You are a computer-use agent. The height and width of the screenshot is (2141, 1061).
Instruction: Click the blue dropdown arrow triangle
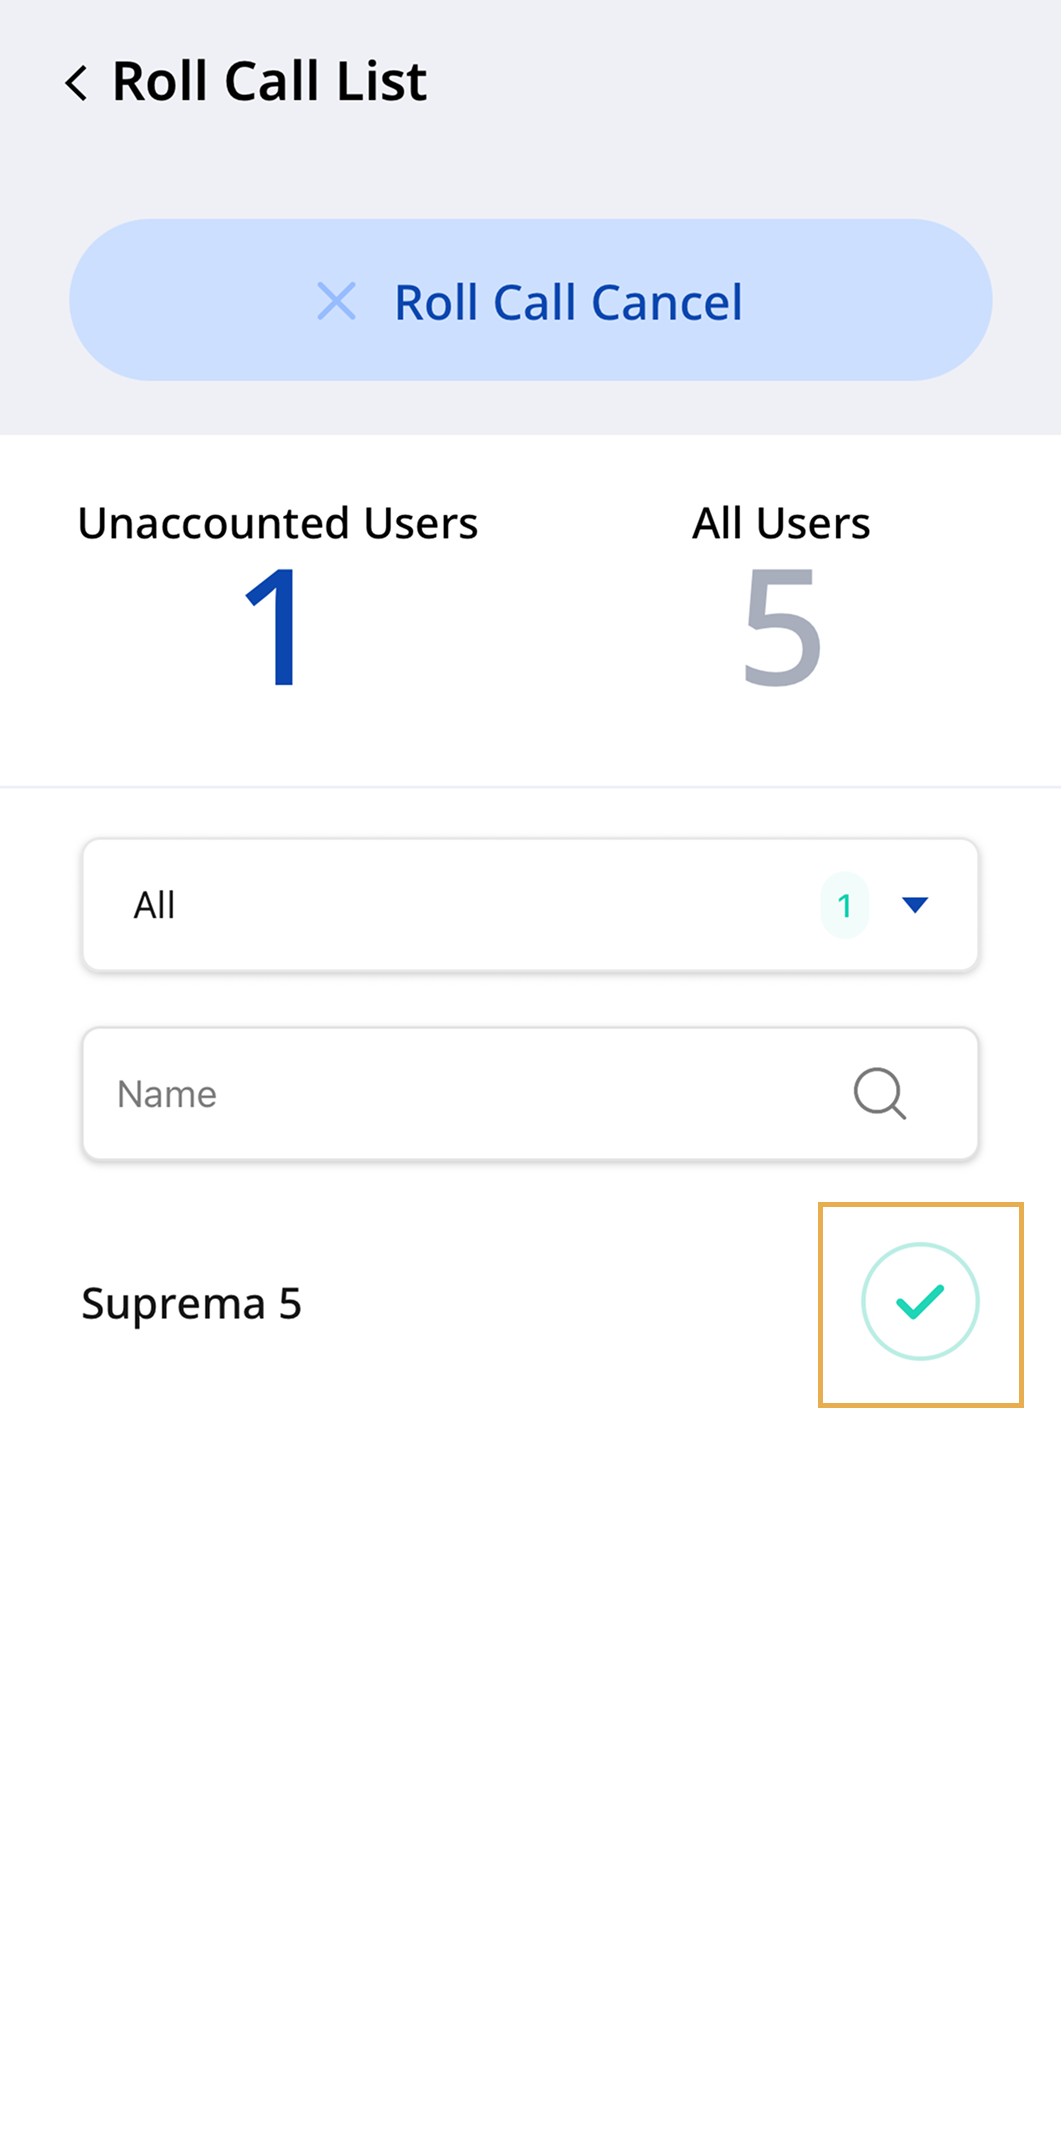coord(915,905)
